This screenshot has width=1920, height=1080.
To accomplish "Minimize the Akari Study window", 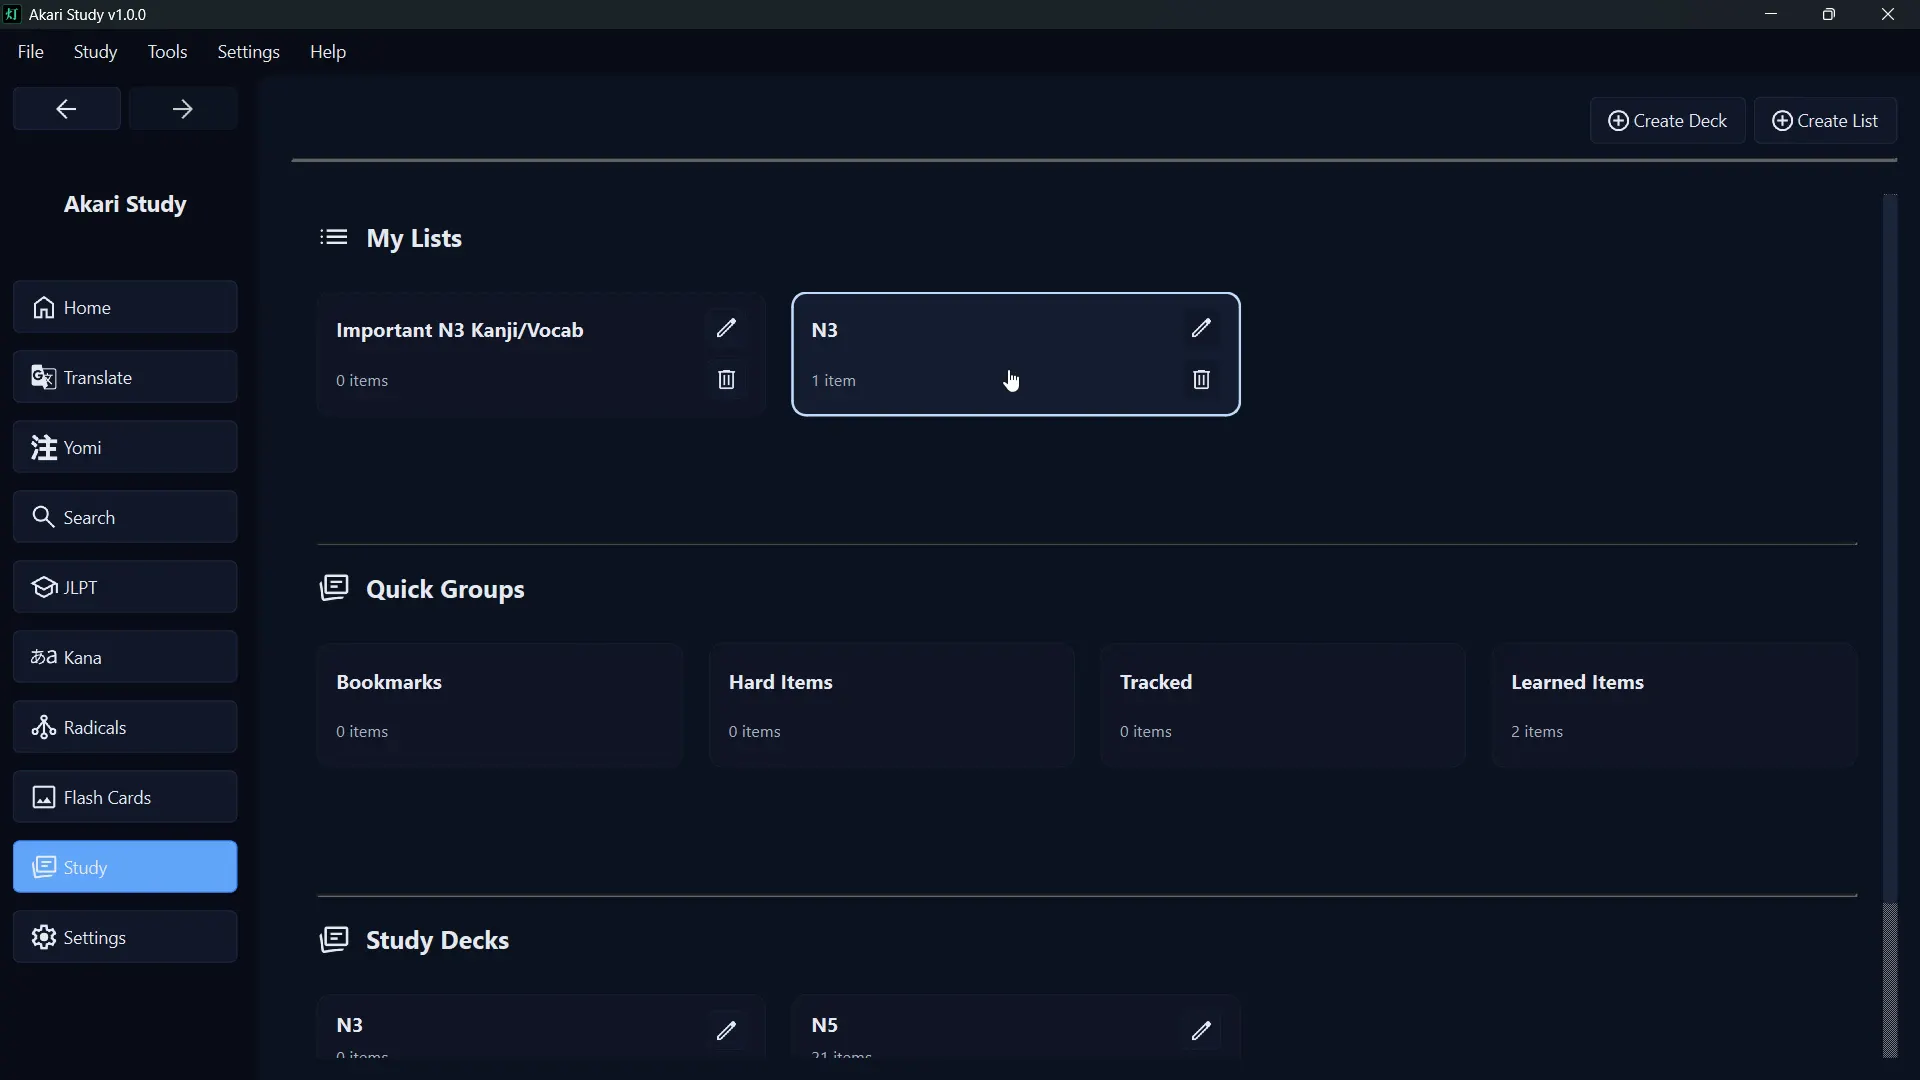I will tap(1771, 14).
